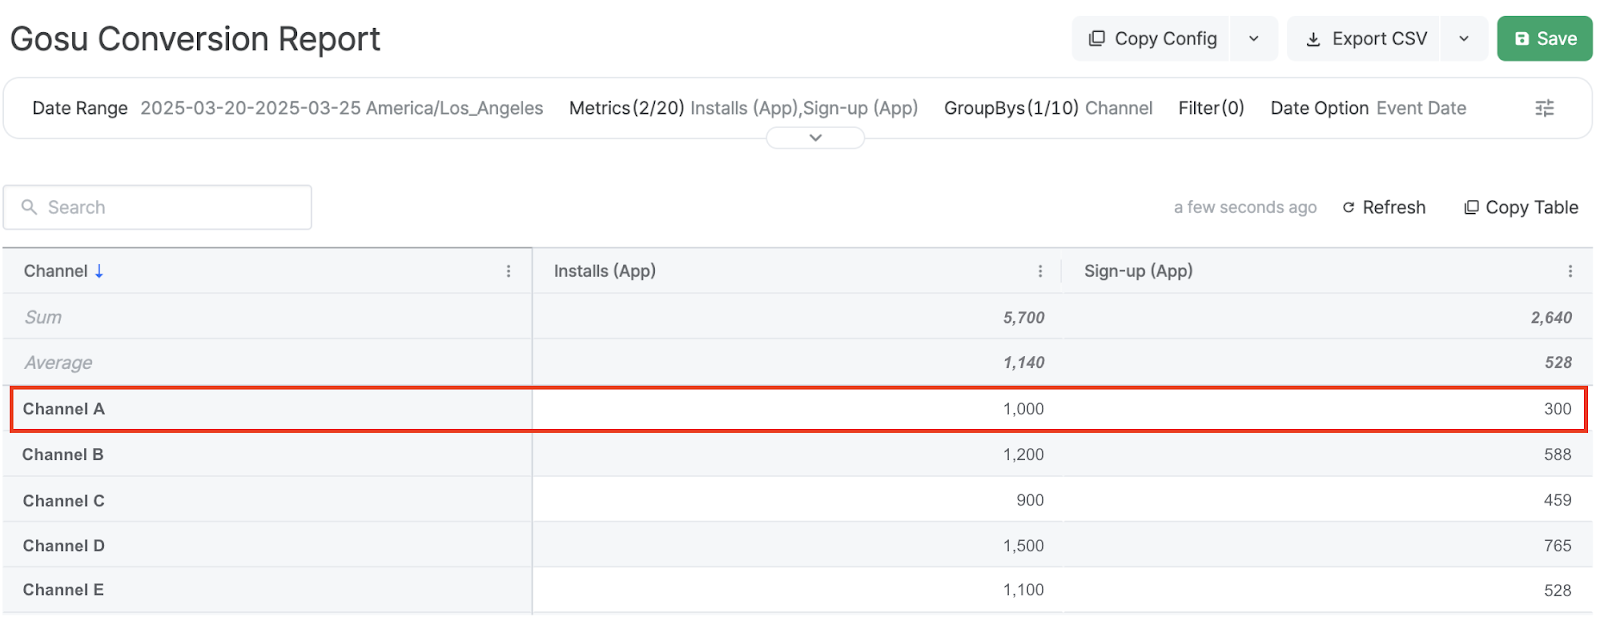Open the Sign-up (App) column options menu

click(x=1570, y=271)
